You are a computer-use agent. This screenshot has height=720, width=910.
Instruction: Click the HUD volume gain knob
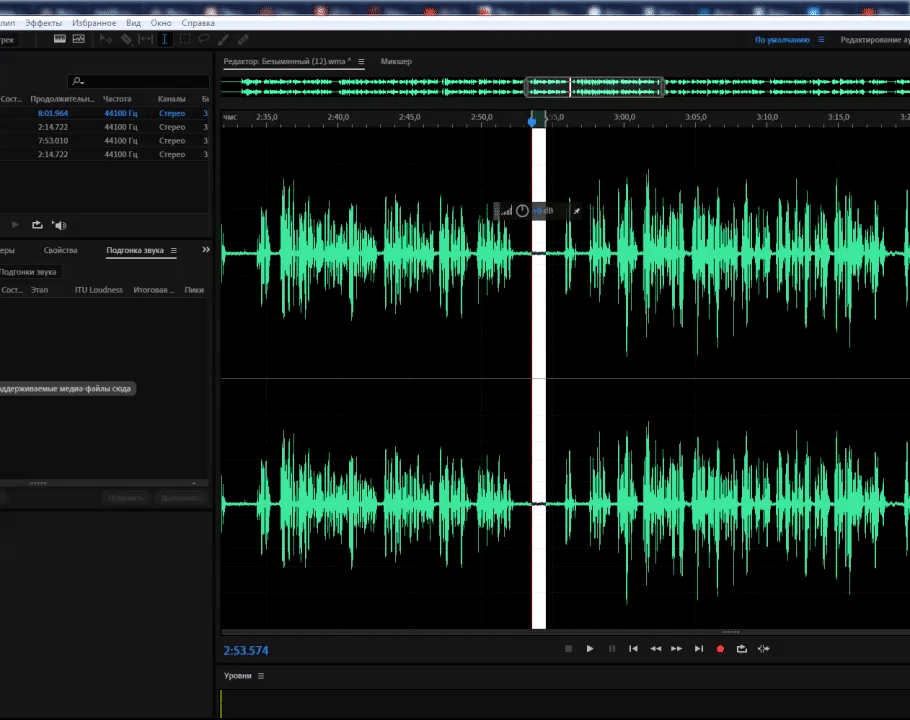coord(522,211)
